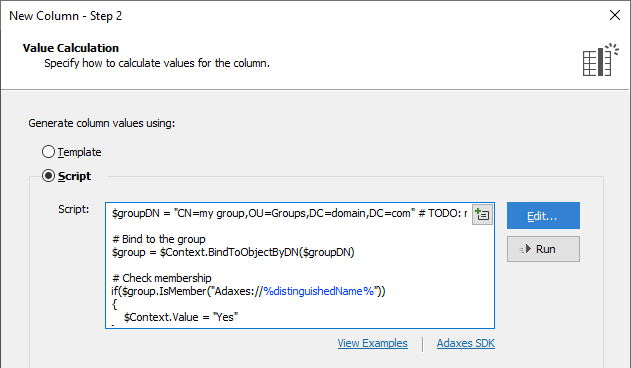Click the '# Check membership' comment line
This screenshot has width=631, height=368.
pos(161,278)
